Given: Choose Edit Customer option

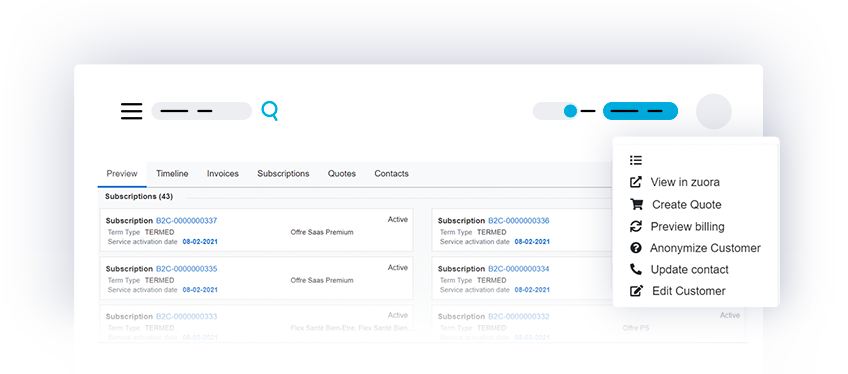Looking at the screenshot, I should (x=689, y=291).
